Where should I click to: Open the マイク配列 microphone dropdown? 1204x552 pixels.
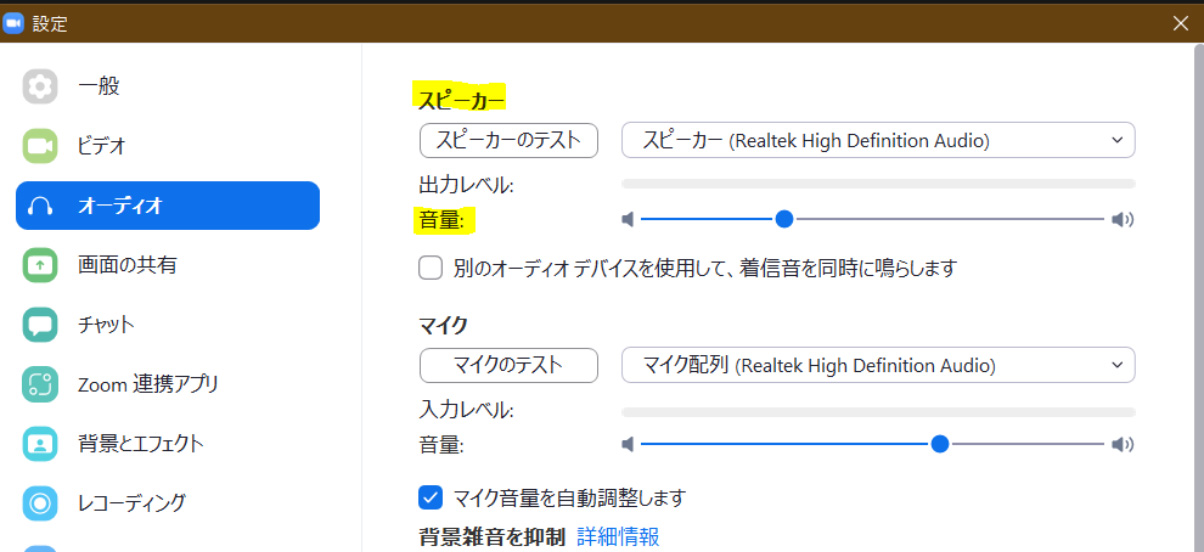(x=878, y=365)
